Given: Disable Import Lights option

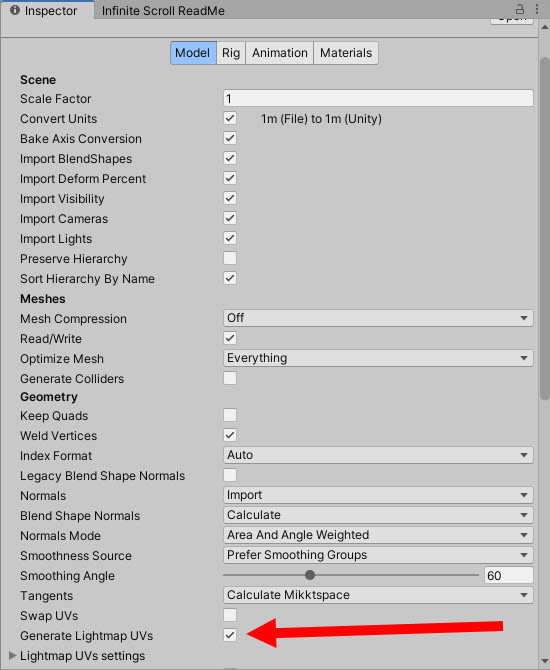Looking at the screenshot, I should (230, 238).
